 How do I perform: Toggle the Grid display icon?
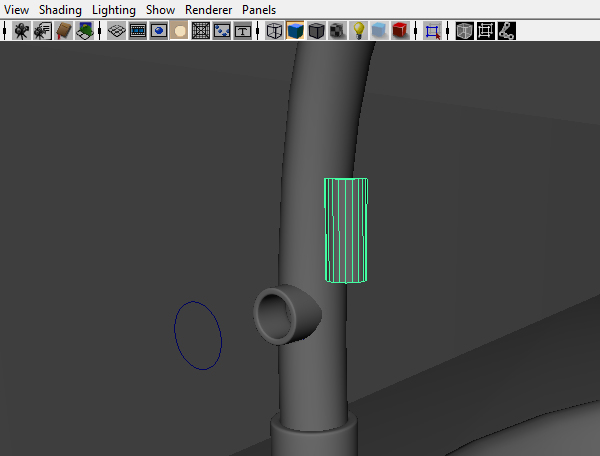(x=116, y=31)
